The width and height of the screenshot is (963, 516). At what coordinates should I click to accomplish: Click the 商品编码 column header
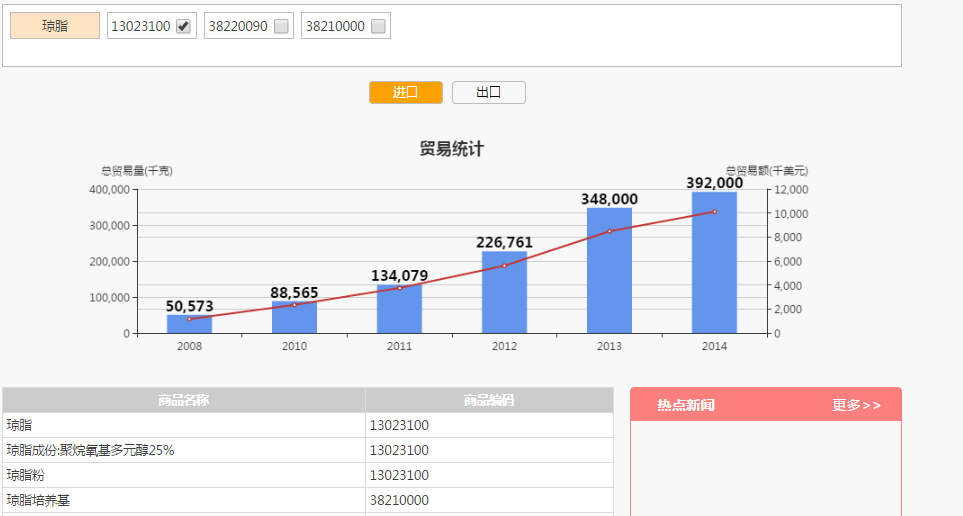(489, 400)
